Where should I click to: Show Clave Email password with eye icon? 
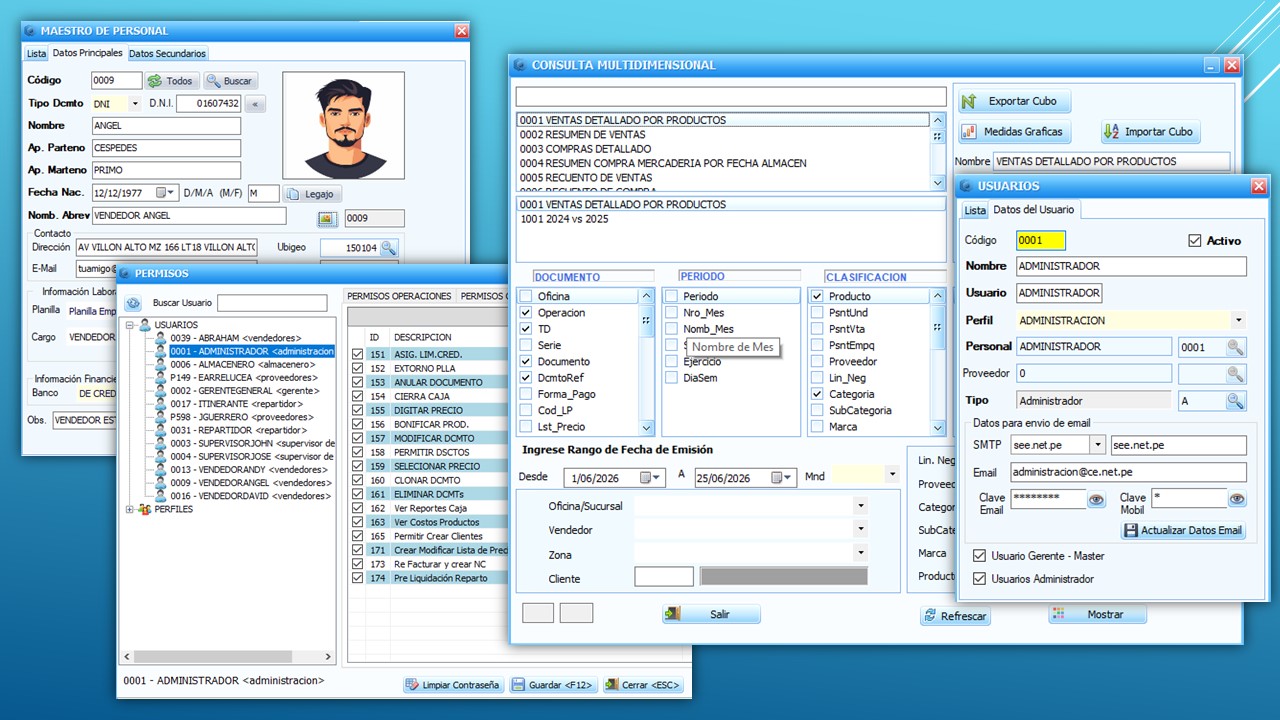coord(1096,499)
